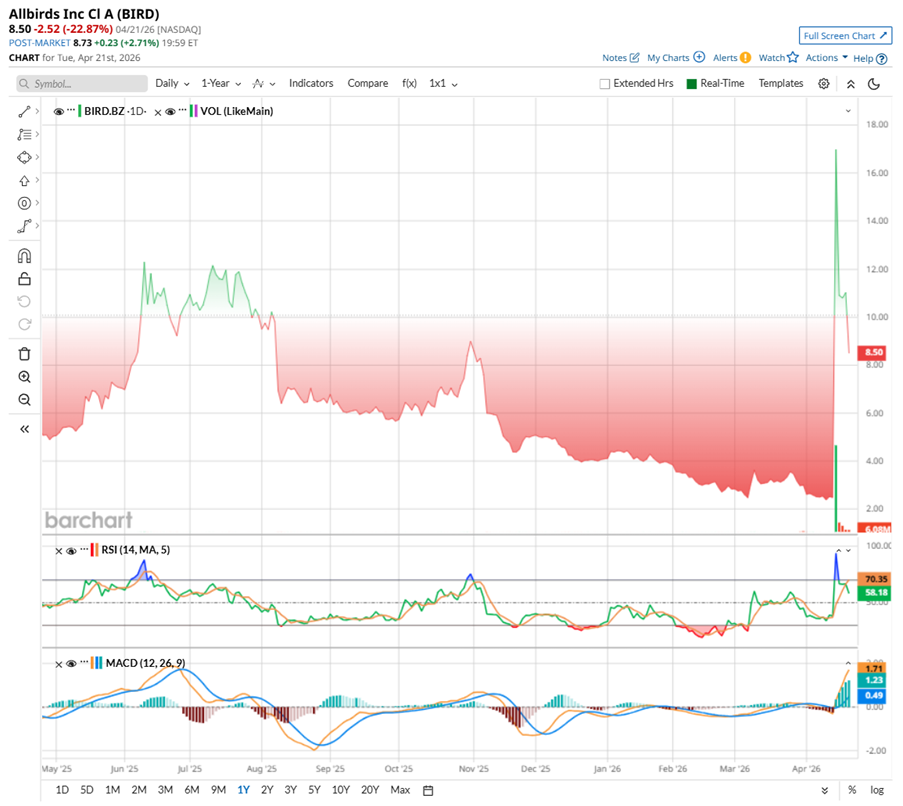This screenshot has height=806, width=903.
Task: Open the Indicators menu
Action: 311,83
